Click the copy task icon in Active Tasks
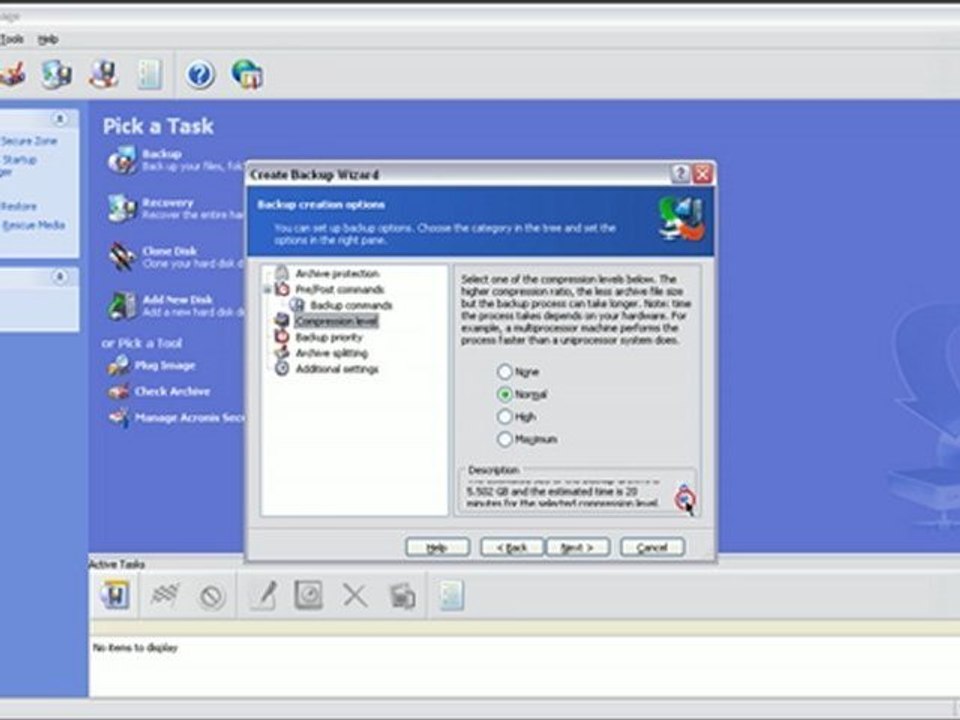 402,596
